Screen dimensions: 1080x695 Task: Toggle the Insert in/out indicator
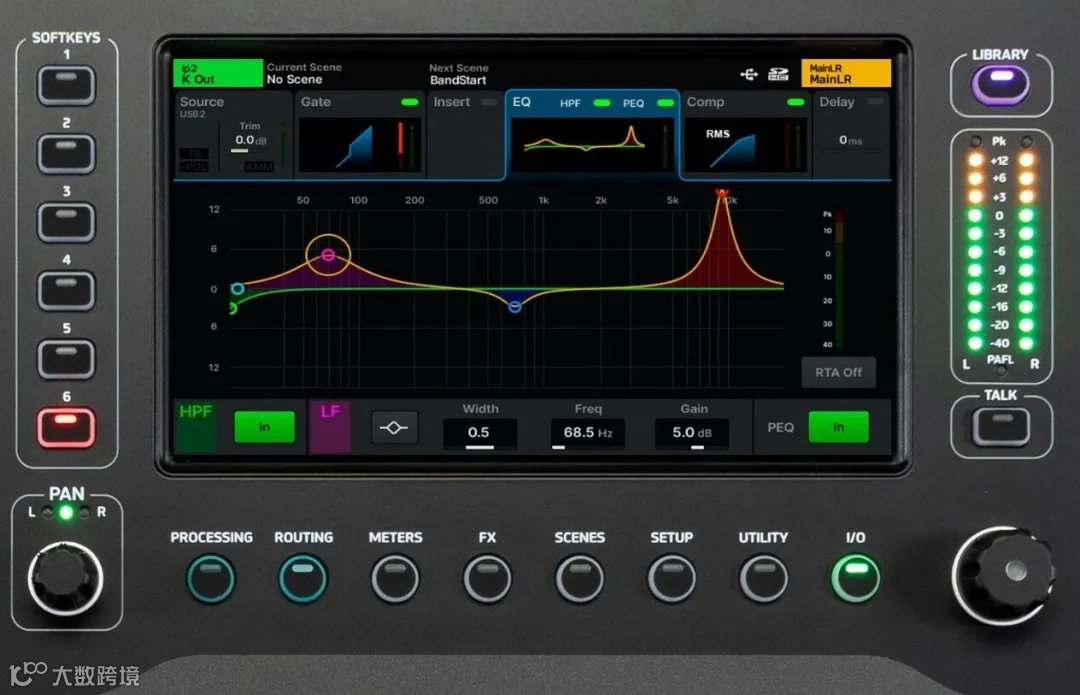[489, 102]
